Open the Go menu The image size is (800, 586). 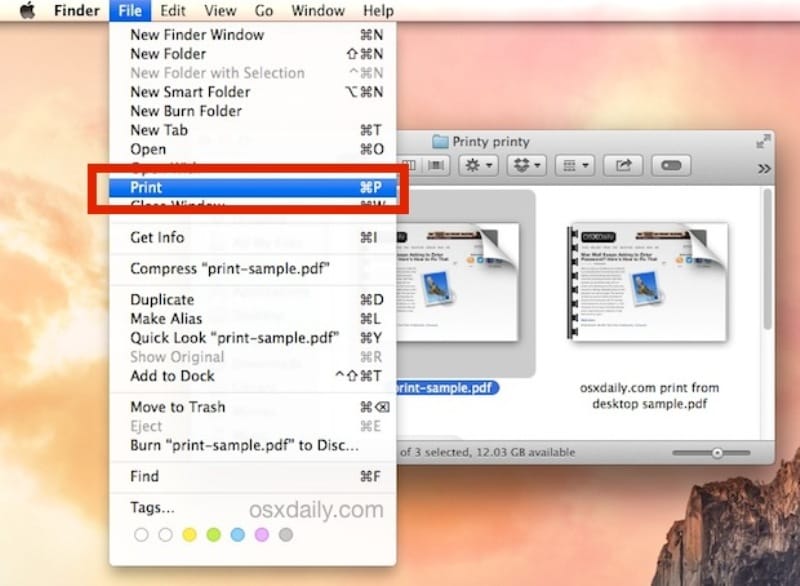click(x=263, y=10)
